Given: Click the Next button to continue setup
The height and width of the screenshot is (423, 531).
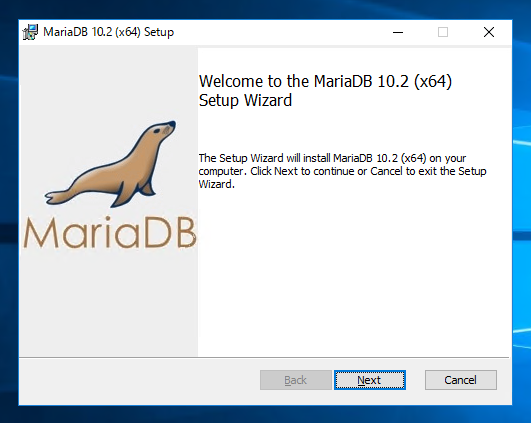Looking at the screenshot, I should click(369, 380).
